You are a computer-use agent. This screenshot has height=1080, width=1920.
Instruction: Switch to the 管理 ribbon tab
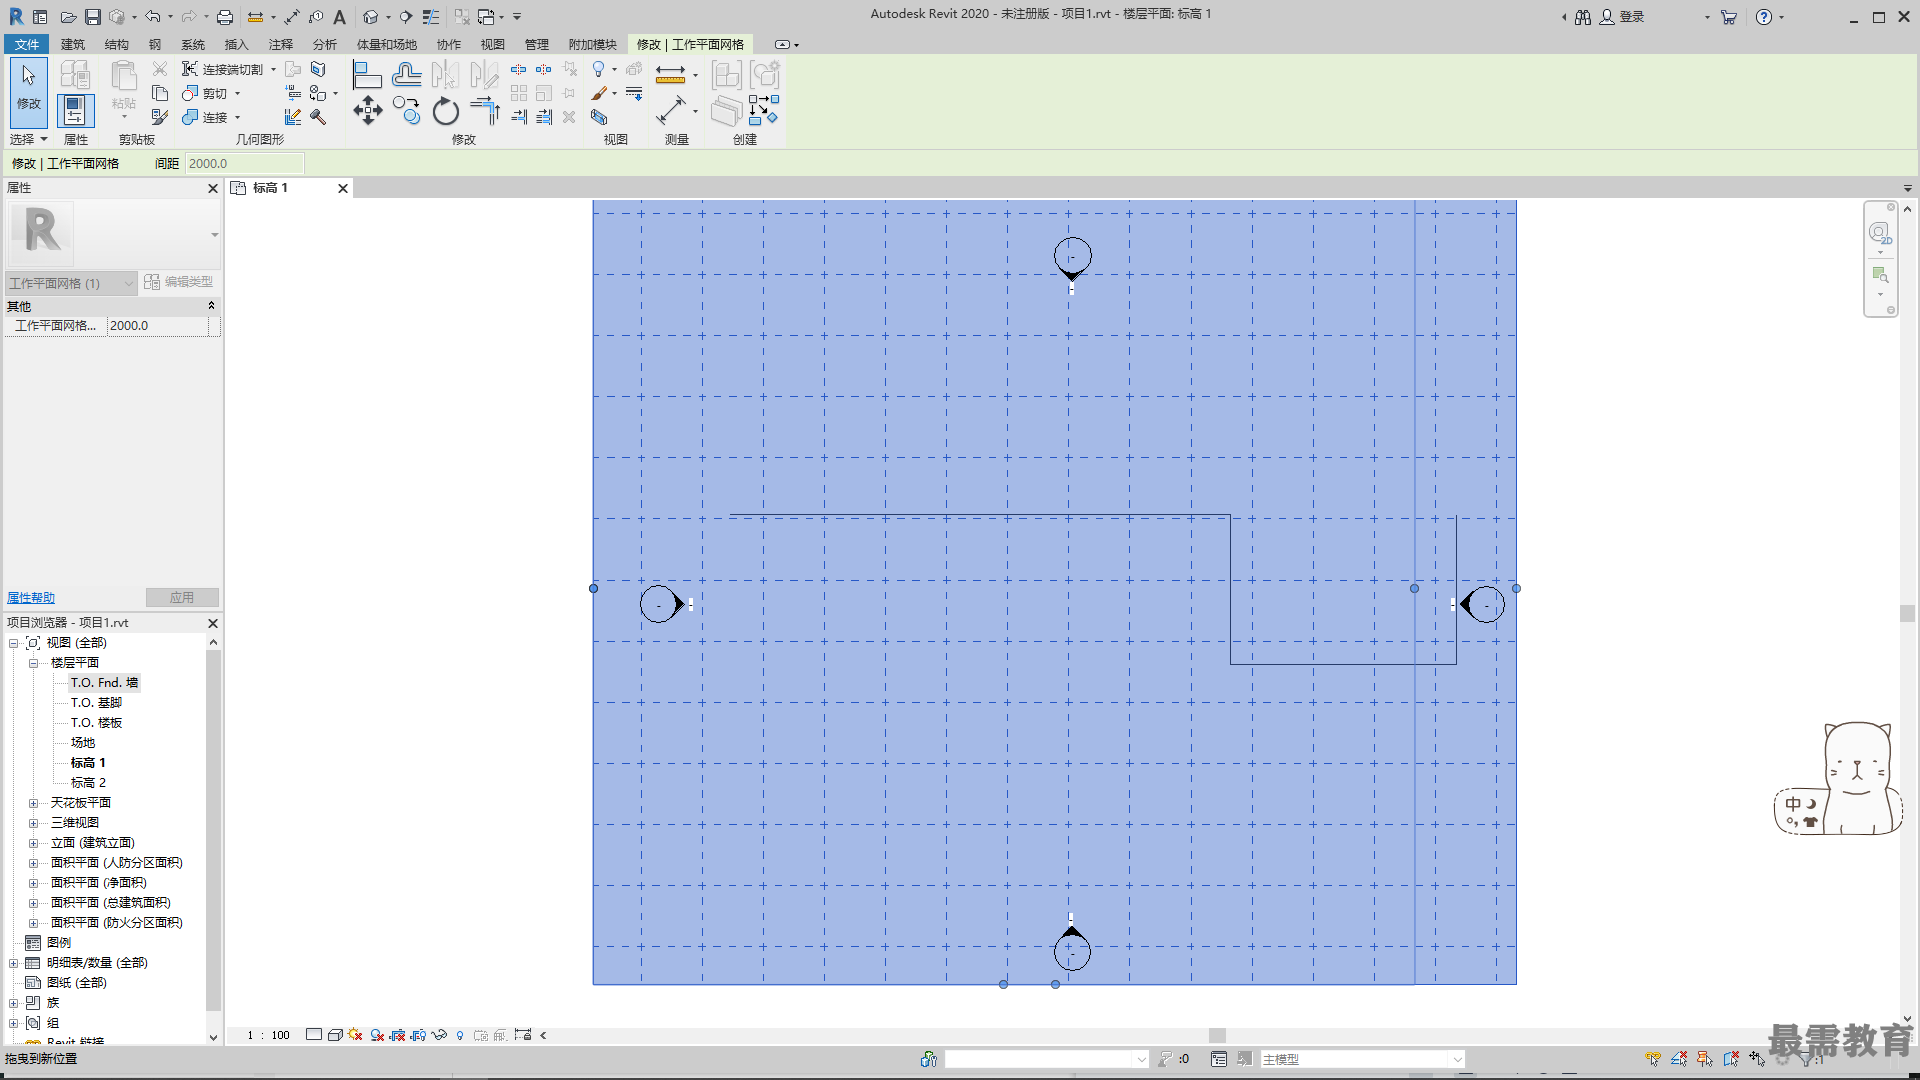[537, 44]
